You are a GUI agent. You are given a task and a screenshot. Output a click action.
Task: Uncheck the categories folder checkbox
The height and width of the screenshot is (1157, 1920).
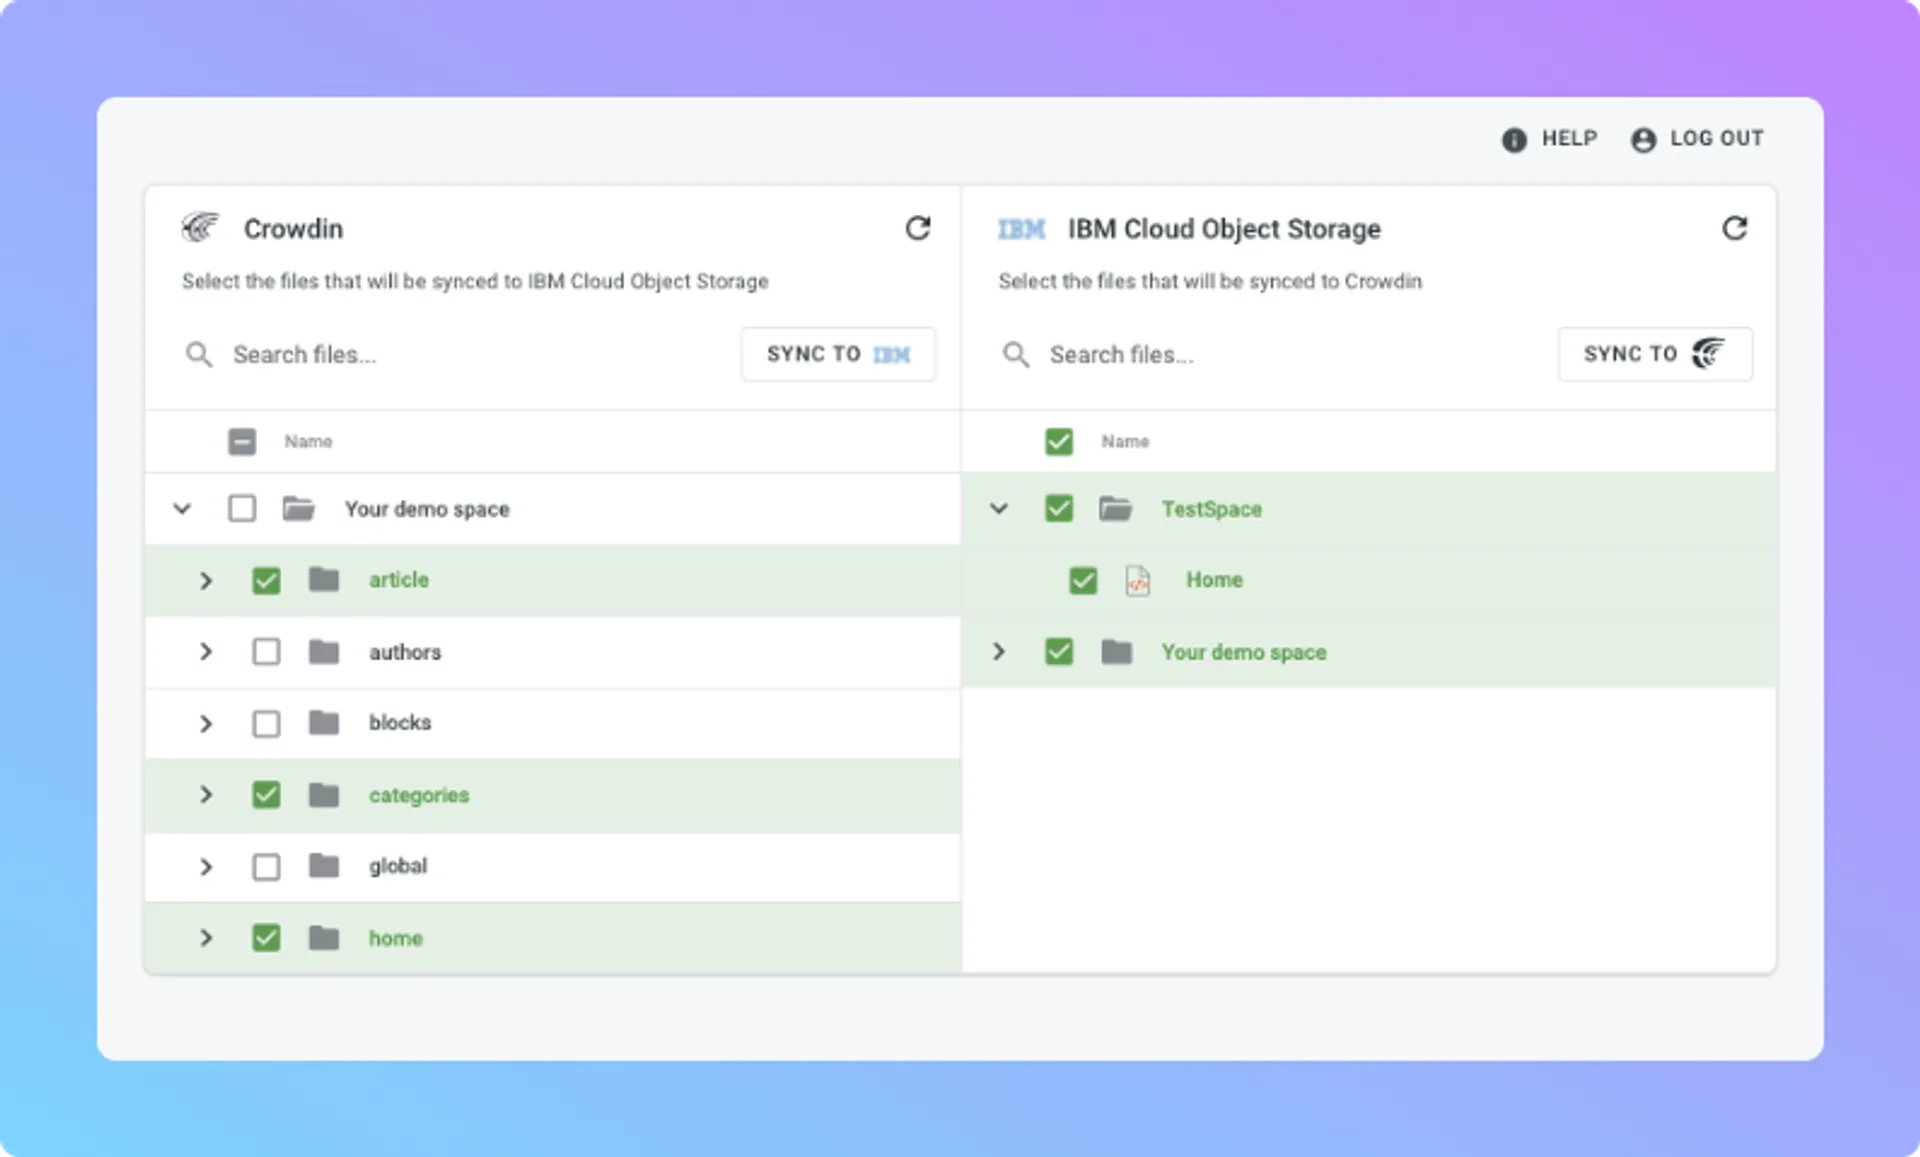coord(266,795)
